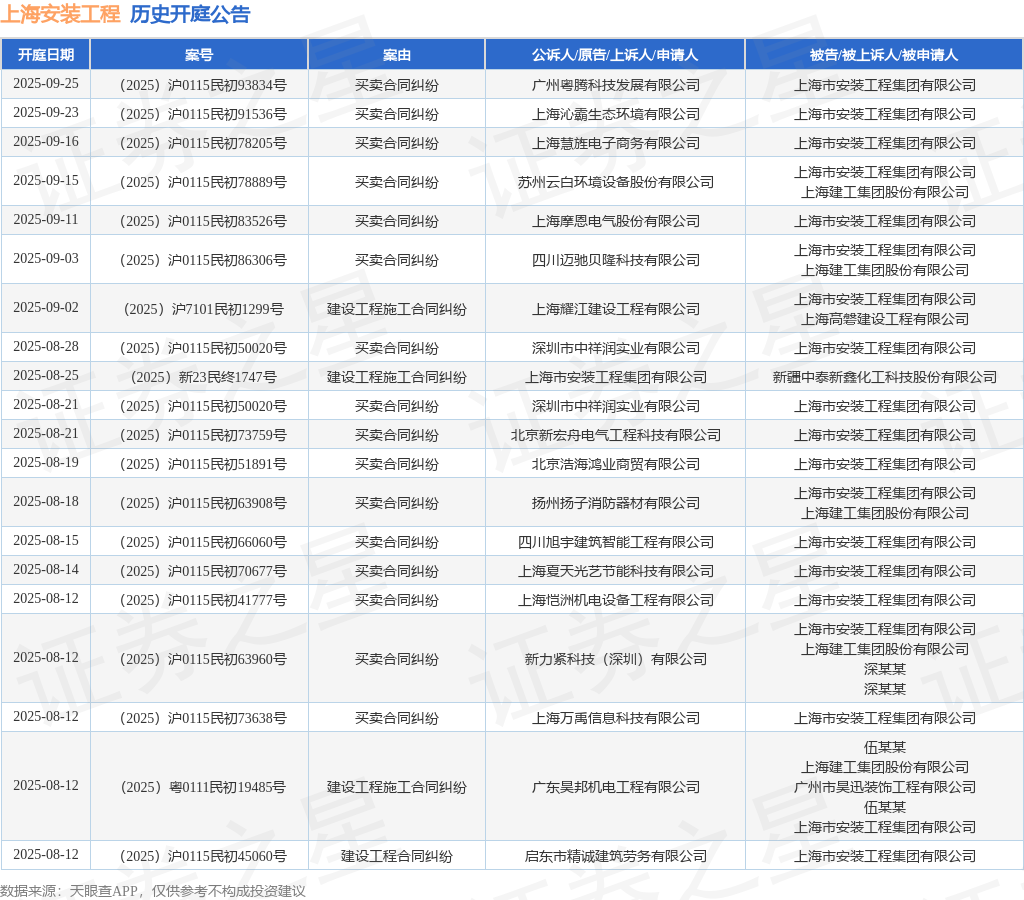
Task: Select the 被告/被上诉人/被申请人 column header
Action: coord(884,55)
